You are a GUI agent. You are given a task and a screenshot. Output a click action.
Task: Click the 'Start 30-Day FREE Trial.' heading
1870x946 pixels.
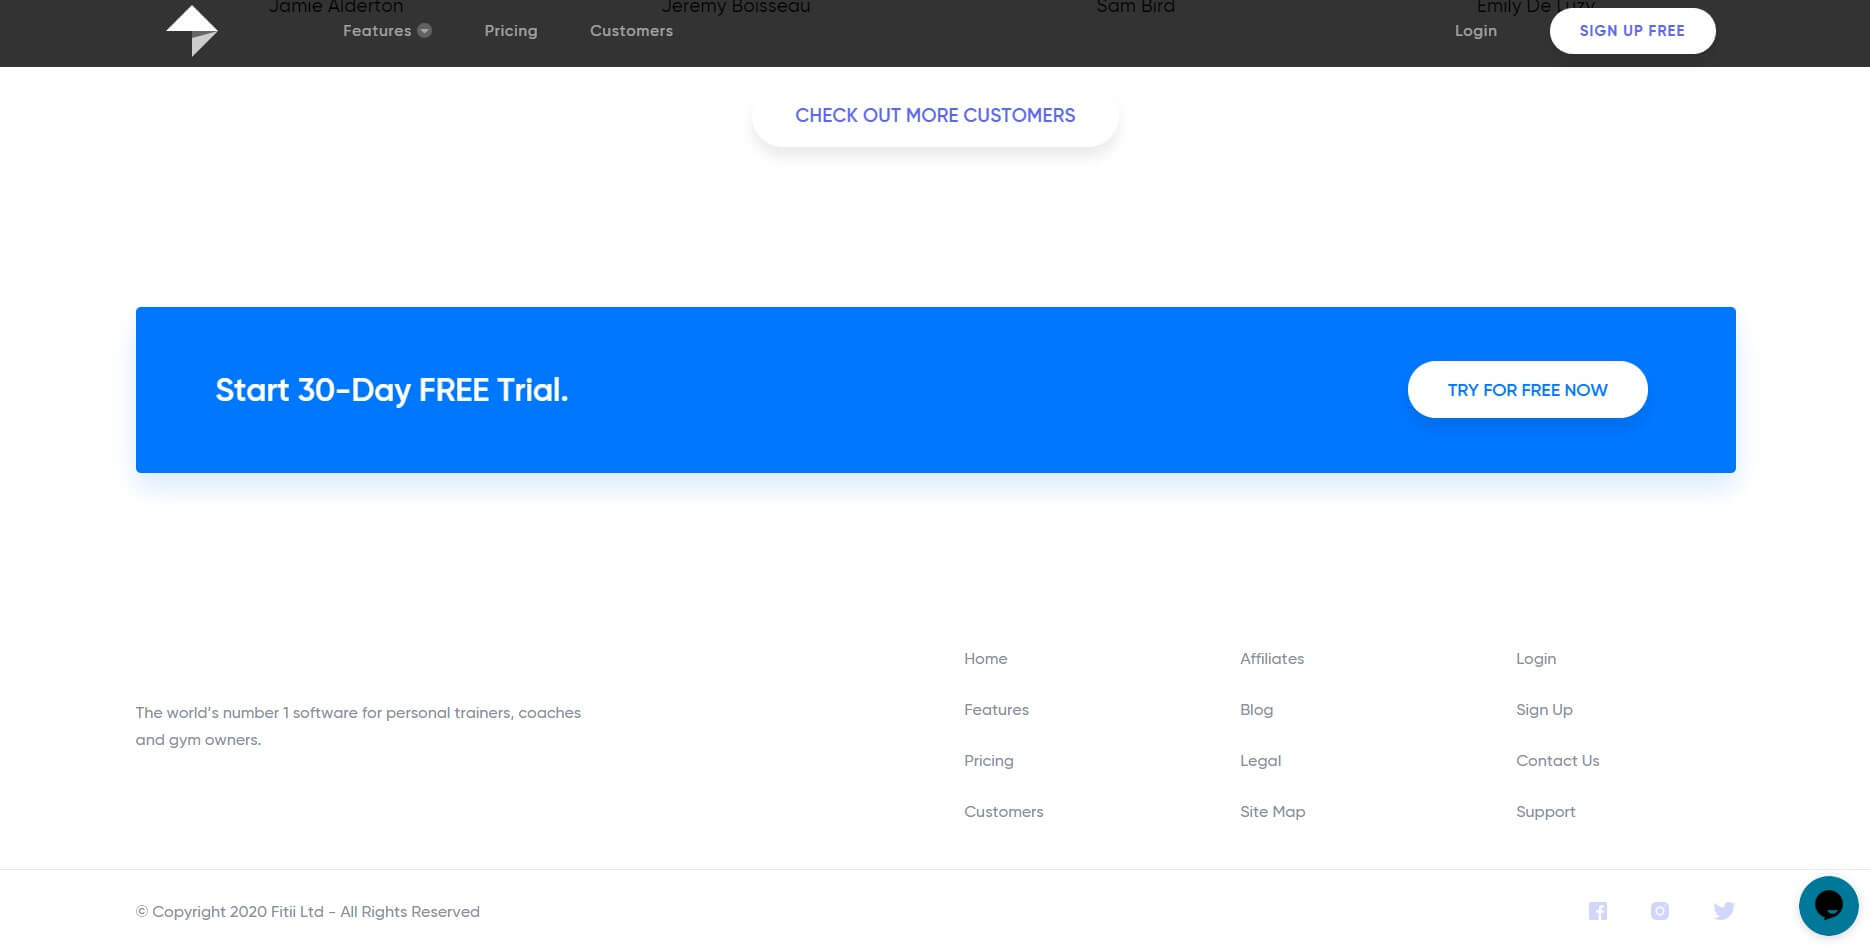coord(392,390)
